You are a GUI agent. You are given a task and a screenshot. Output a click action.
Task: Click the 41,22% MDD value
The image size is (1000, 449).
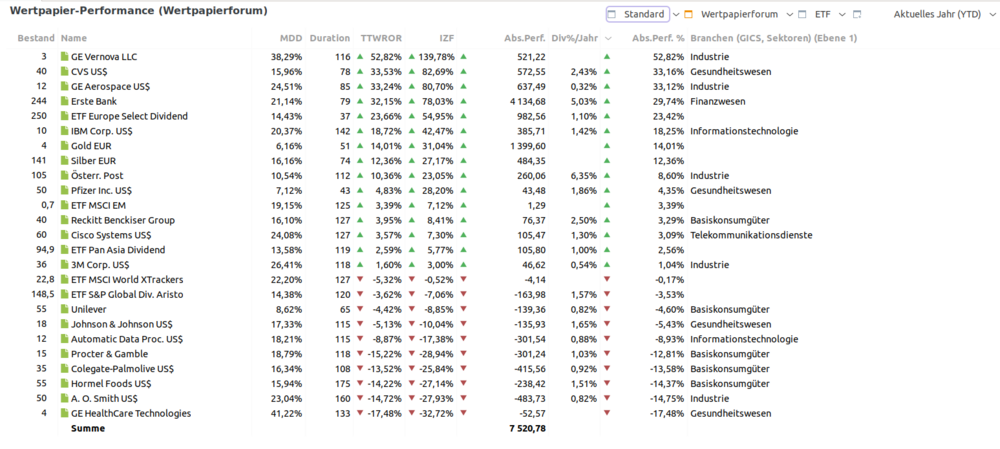(287, 413)
